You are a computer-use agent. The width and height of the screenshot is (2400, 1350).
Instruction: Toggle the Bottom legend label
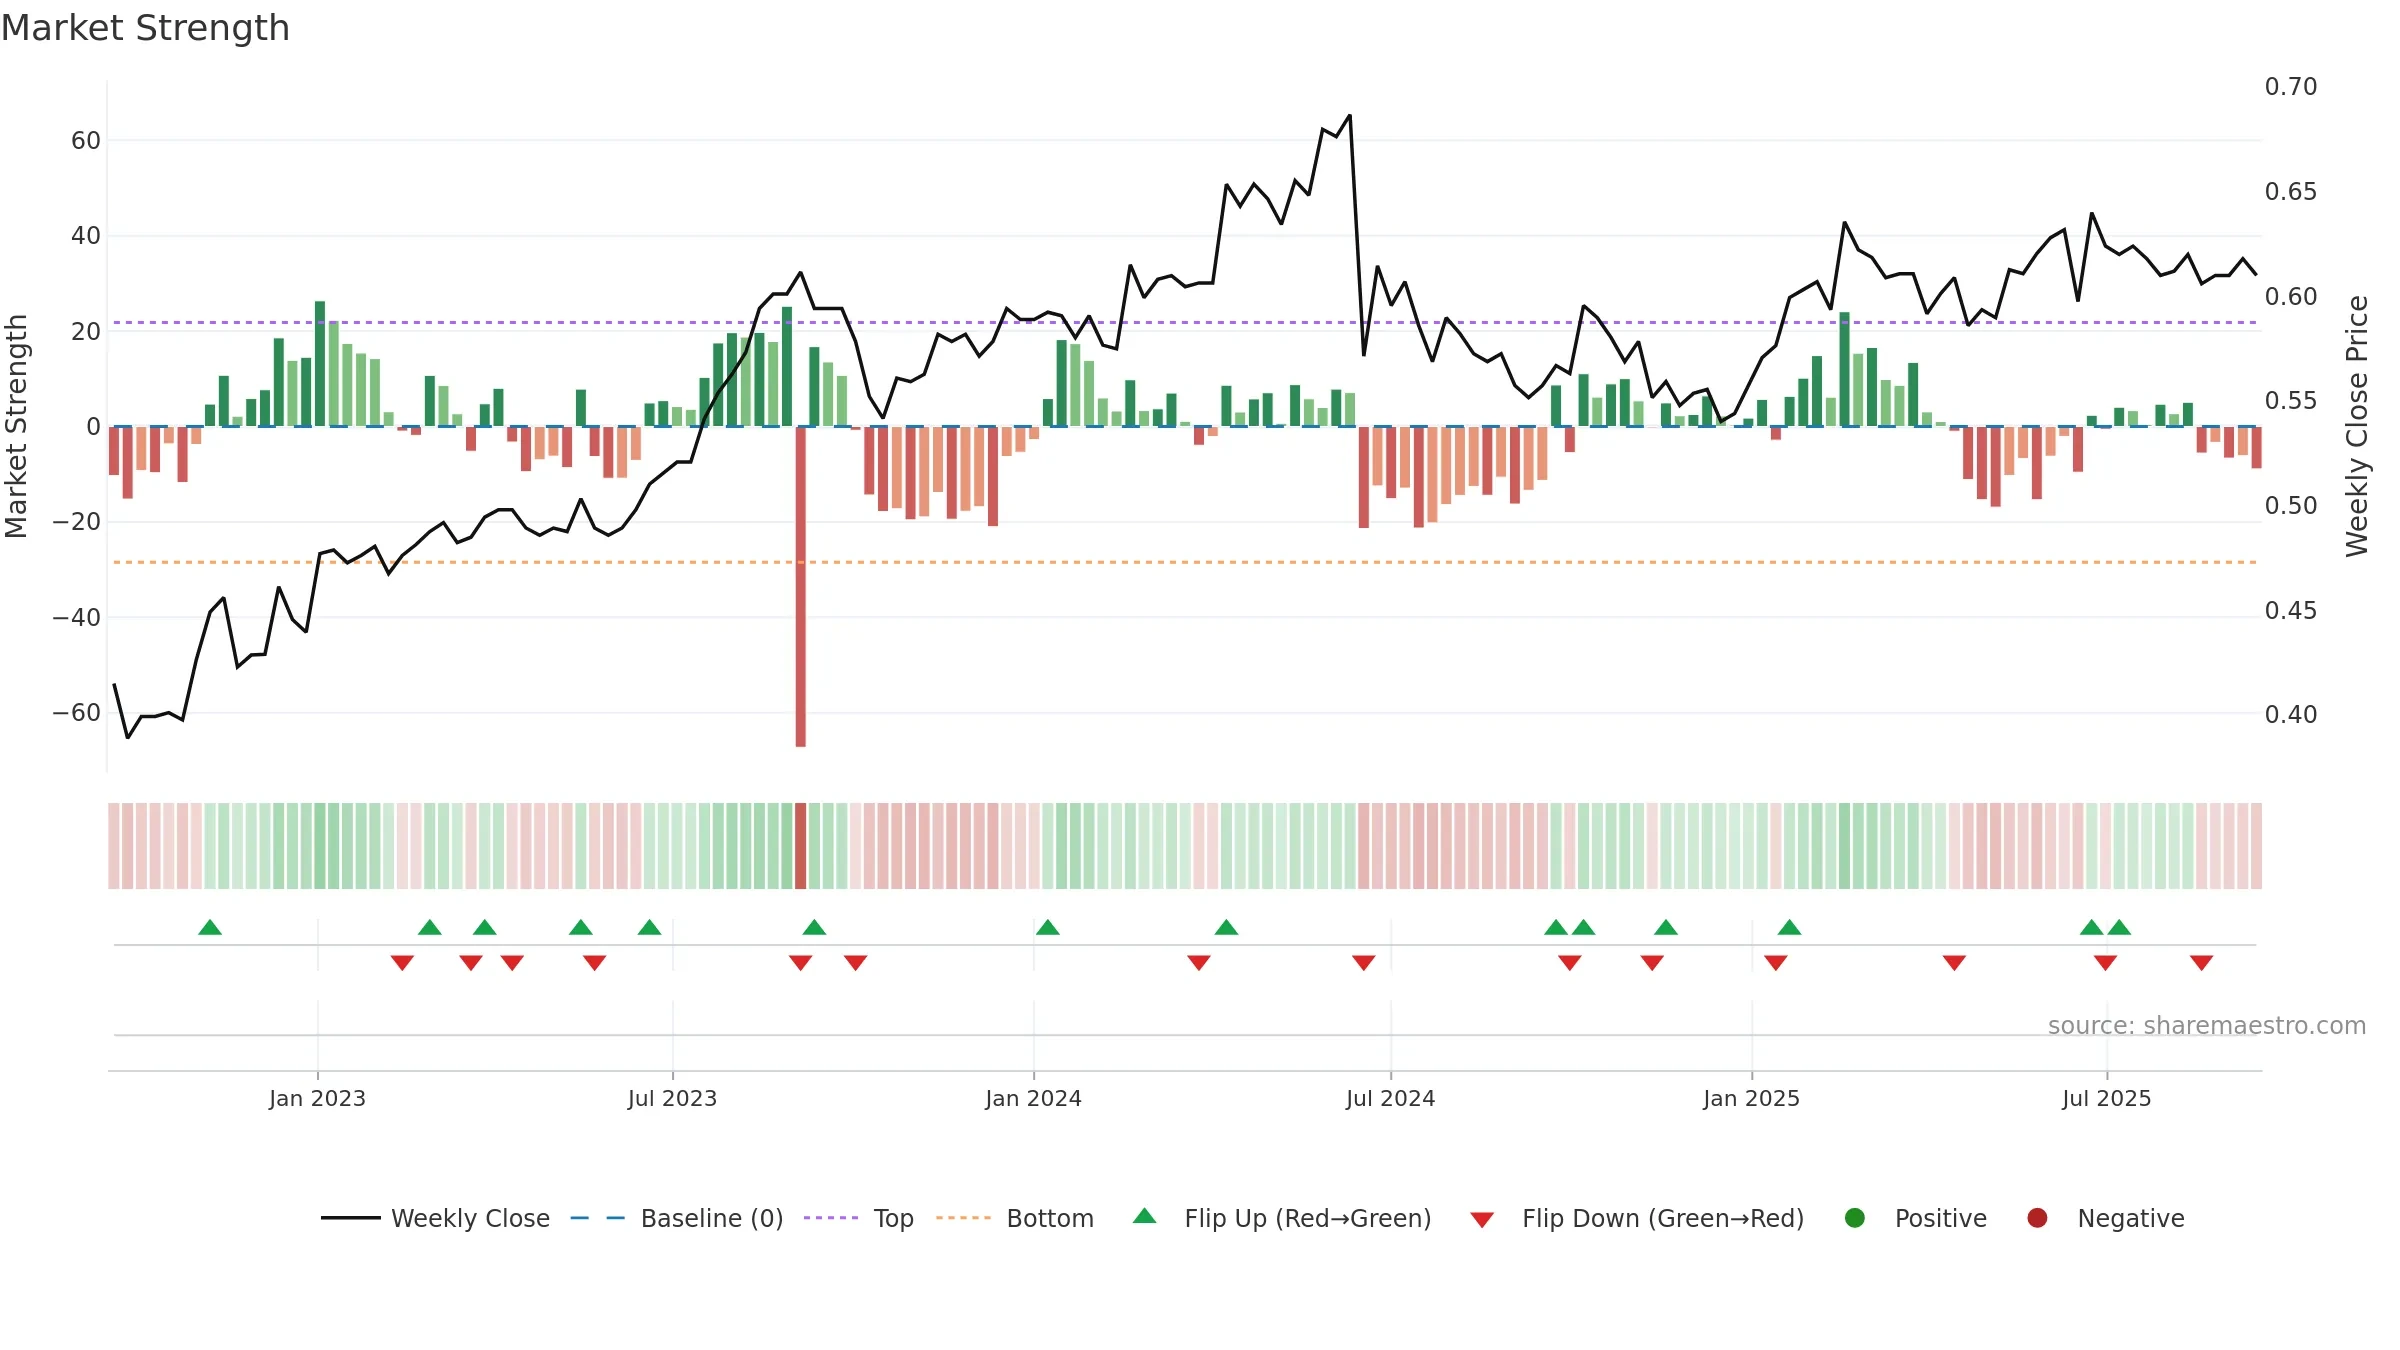[x=1050, y=1218]
